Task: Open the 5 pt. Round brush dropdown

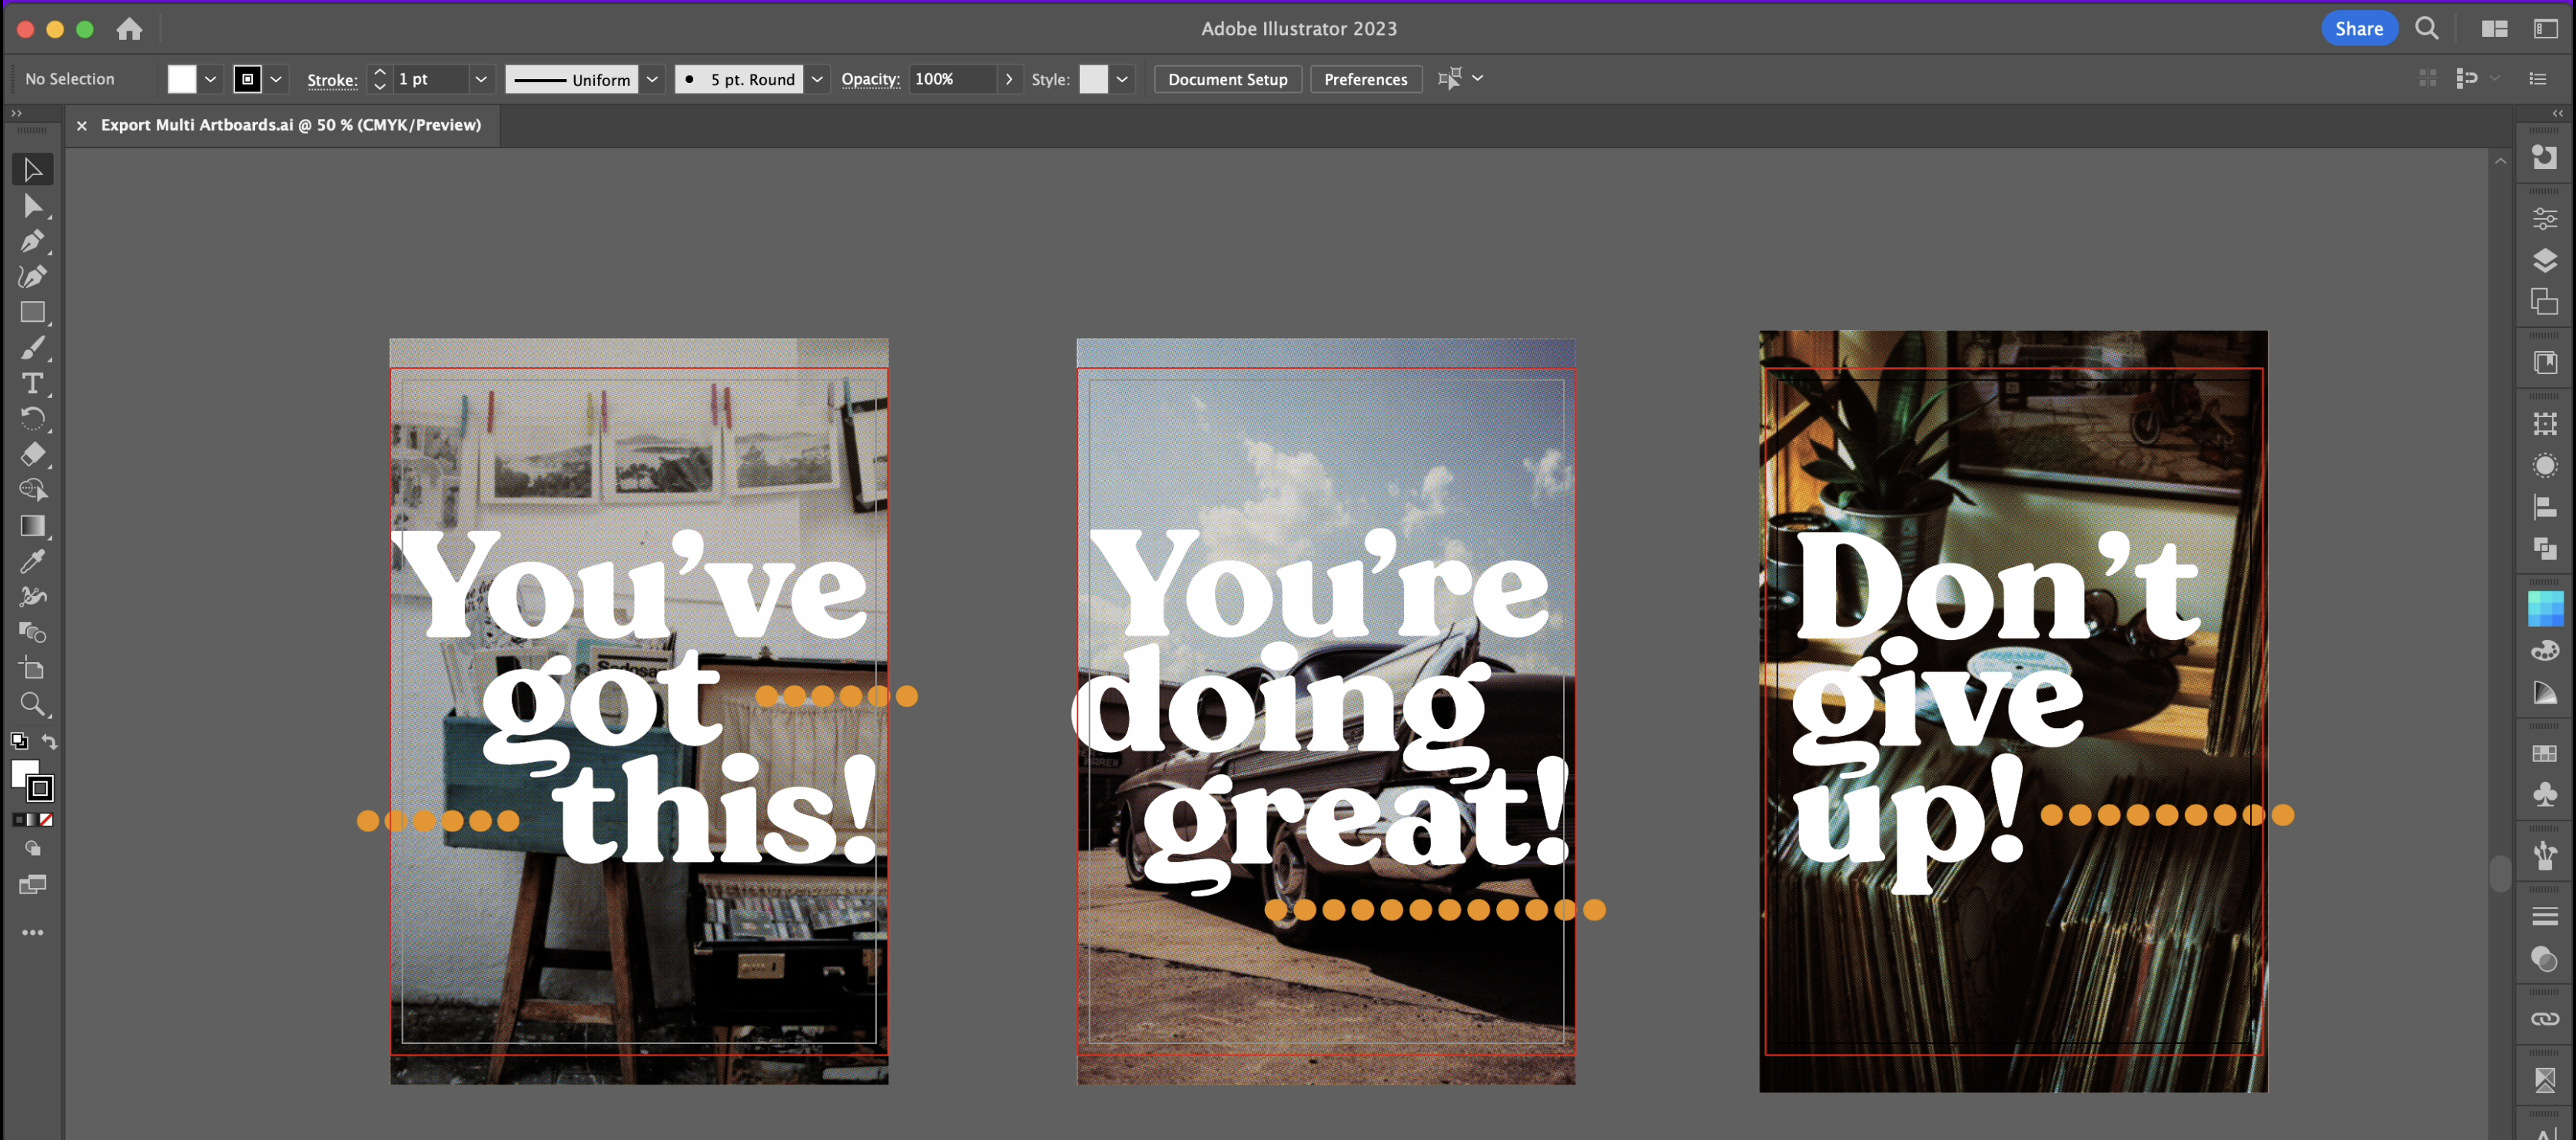Action: coord(817,79)
